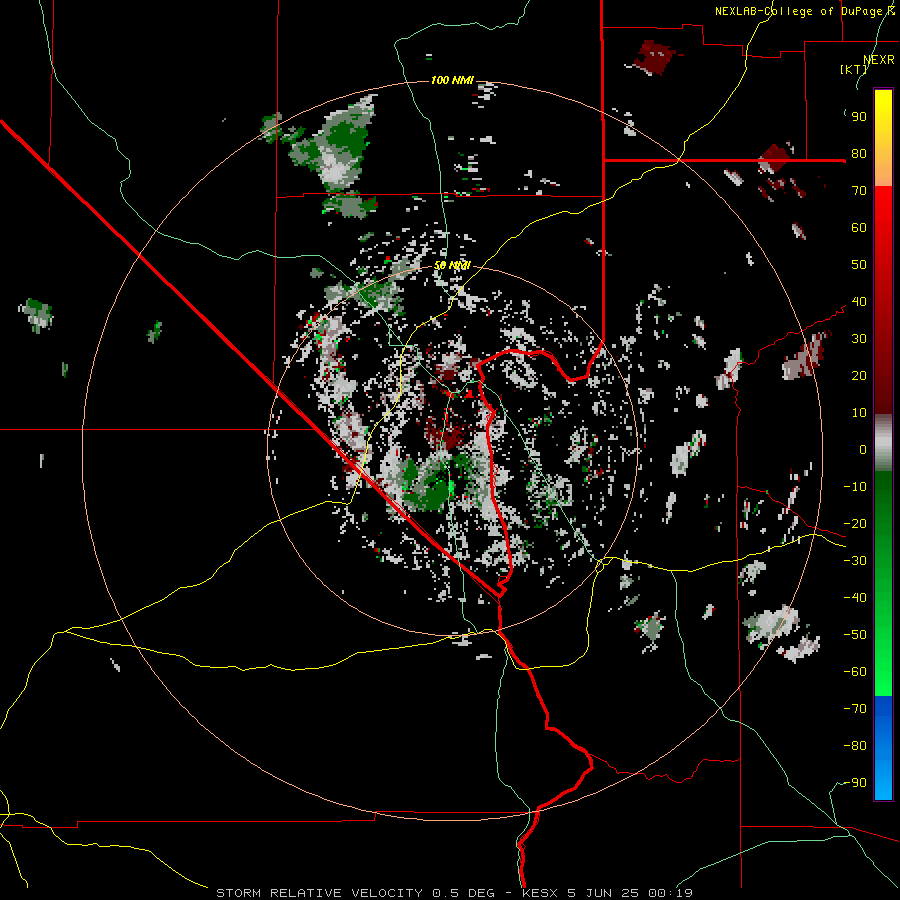This screenshot has width=900, height=900.
Task: Click the -30 value on the velocity scale
Action: click(855, 561)
